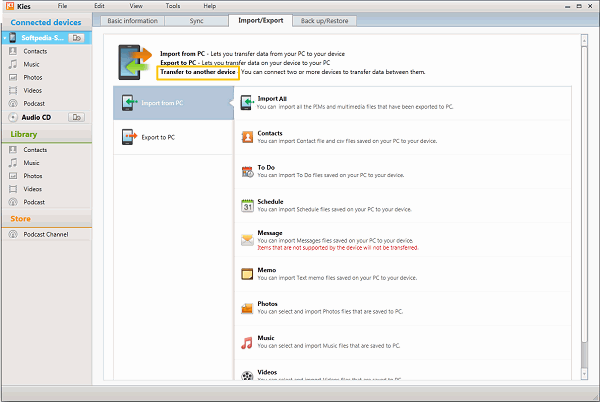Select the Softpedia connected device
The image size is (600, 402).
tap(42, 38)
